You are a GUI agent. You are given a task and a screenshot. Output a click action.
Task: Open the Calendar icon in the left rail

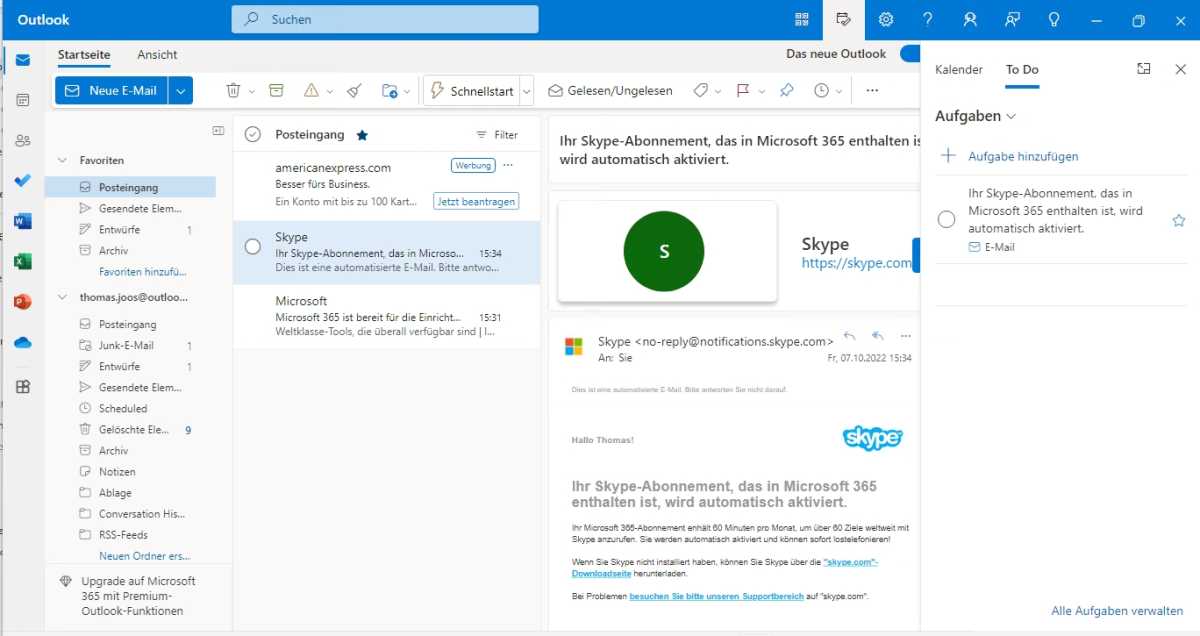coord(22,100)
